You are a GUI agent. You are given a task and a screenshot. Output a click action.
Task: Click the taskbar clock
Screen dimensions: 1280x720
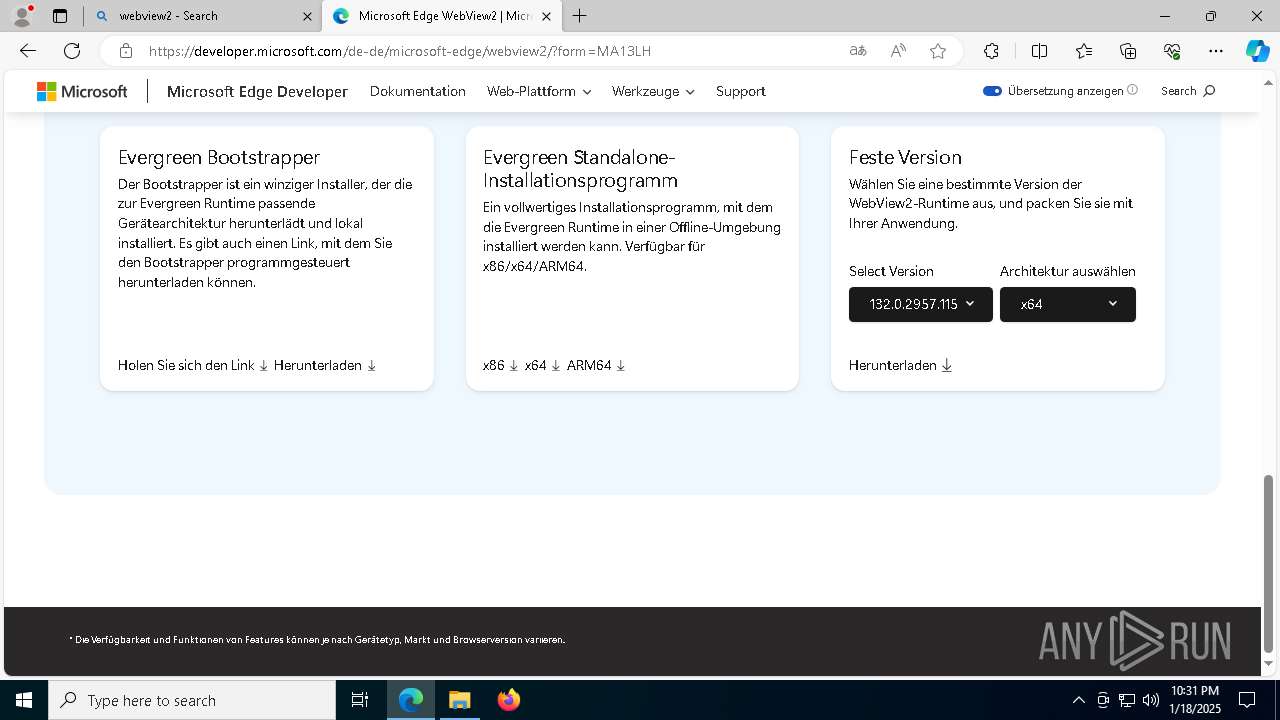pyautogui.click(x=1194, y=700)
